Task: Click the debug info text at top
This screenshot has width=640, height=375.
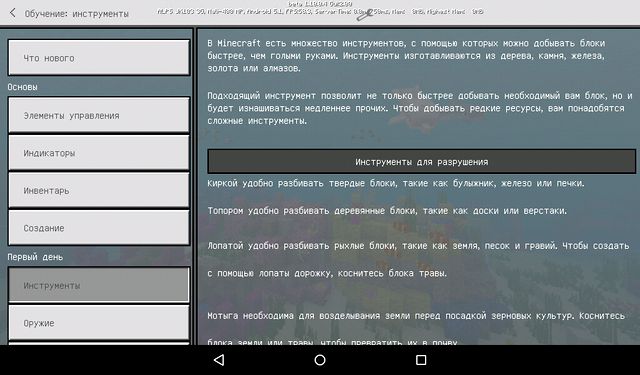Action: coord(320,9)
